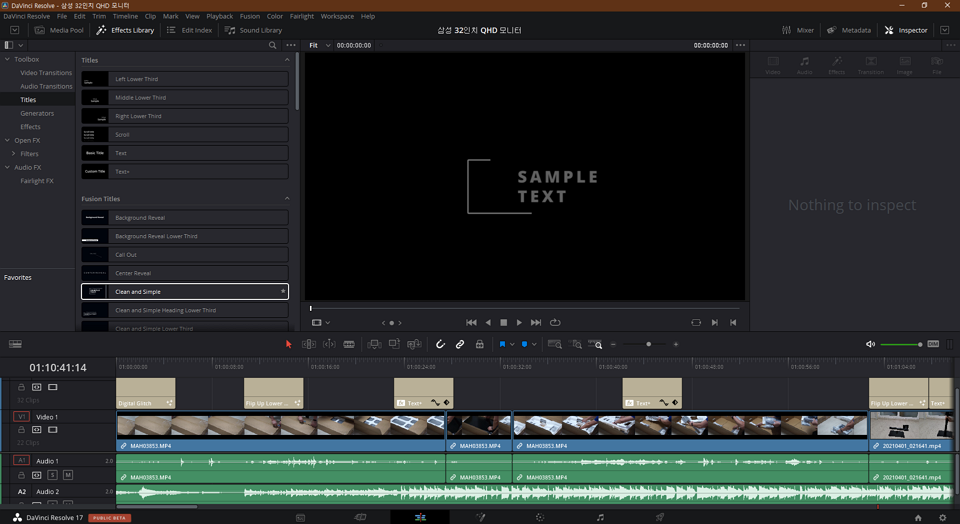Mute audio with the speaker icon

(x=870, y=344)
